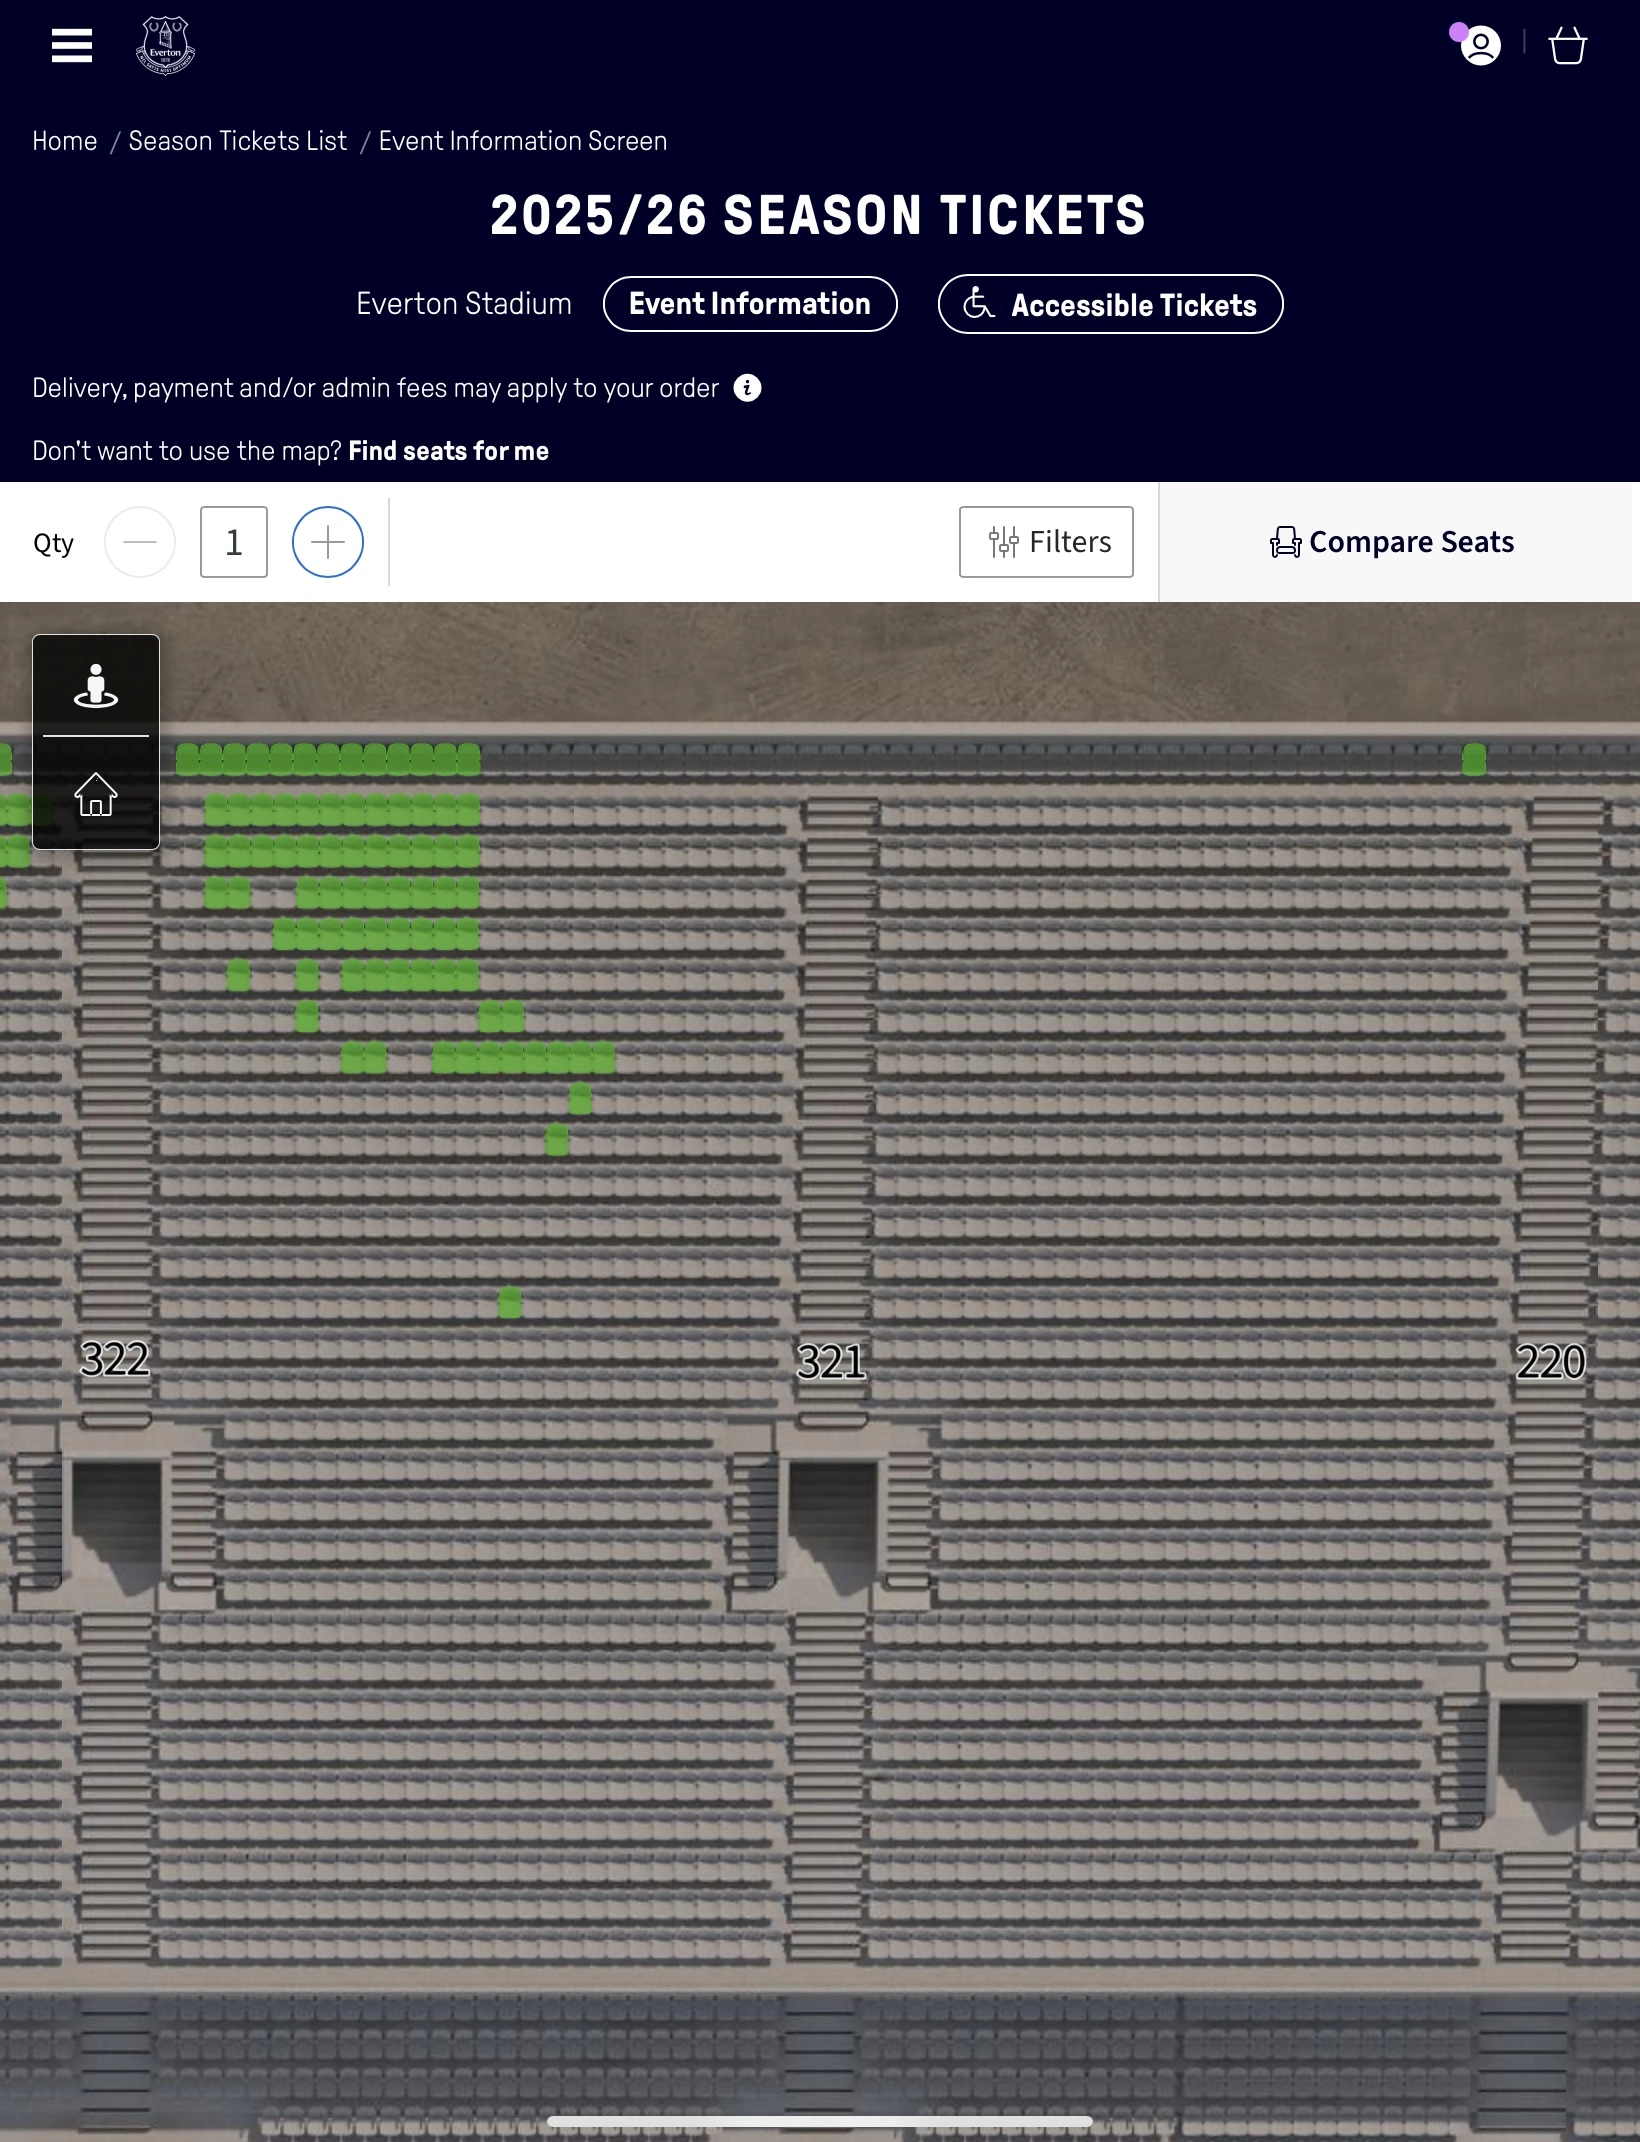
Task: Reset map with the home icon
Action: tap(96, 794)
